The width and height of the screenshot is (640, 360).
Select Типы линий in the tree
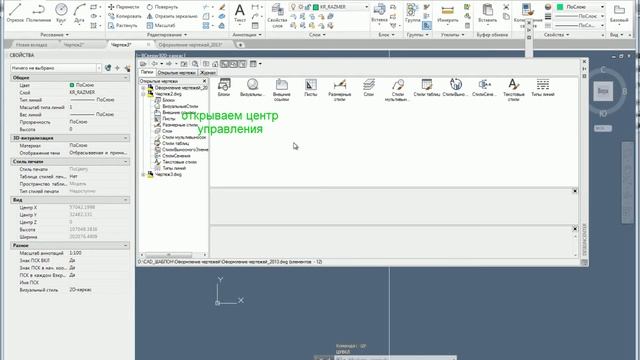[174, 168]
